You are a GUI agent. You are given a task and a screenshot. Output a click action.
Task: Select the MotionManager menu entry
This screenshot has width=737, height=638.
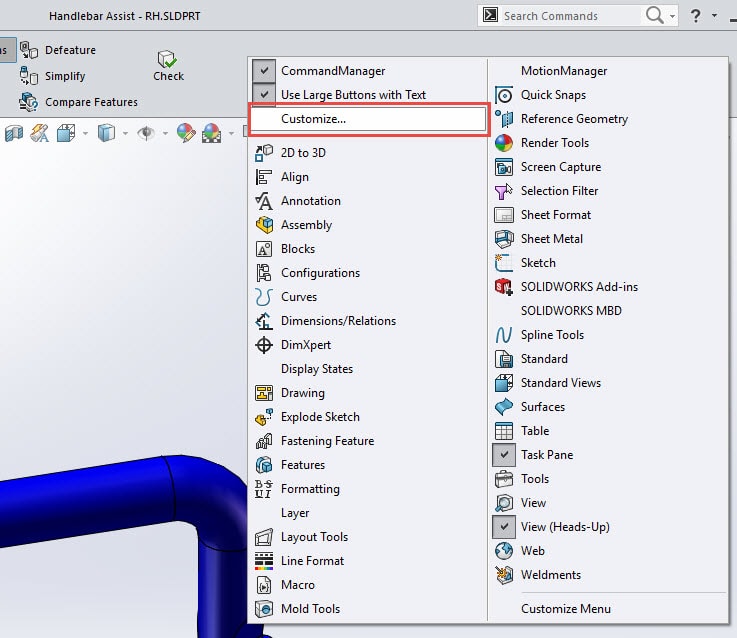(564, 71)
